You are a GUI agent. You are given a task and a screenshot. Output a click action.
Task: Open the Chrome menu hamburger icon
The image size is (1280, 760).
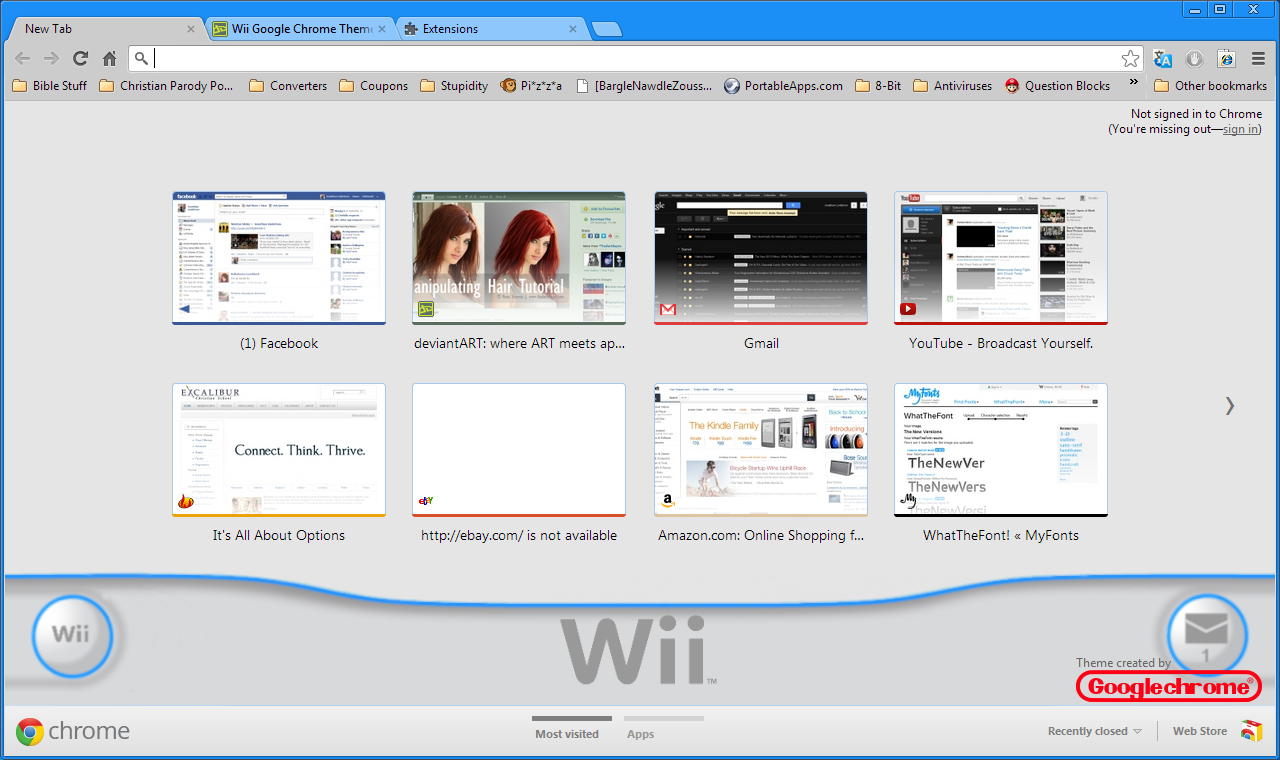1258,59
